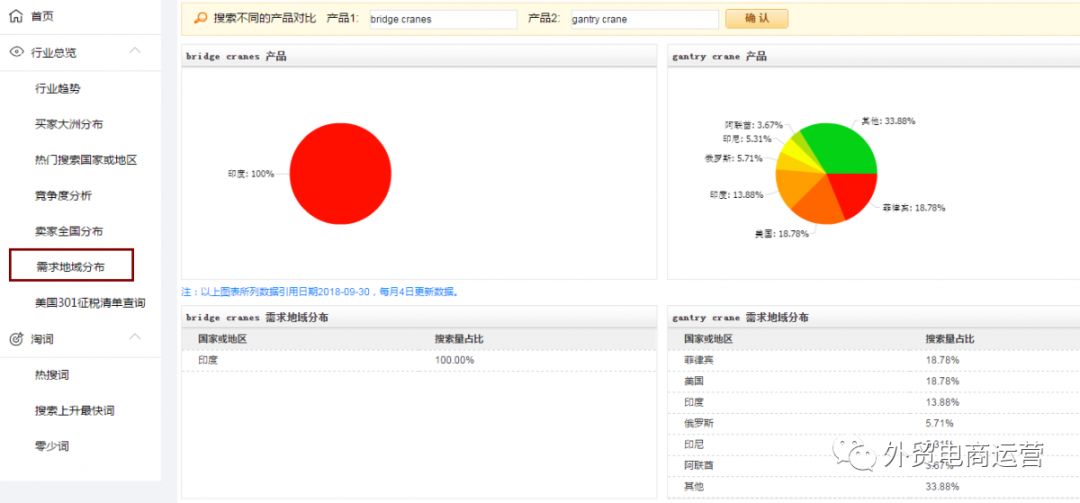Click the 阿联酋: 3.67% chart label

coord(754,125)
